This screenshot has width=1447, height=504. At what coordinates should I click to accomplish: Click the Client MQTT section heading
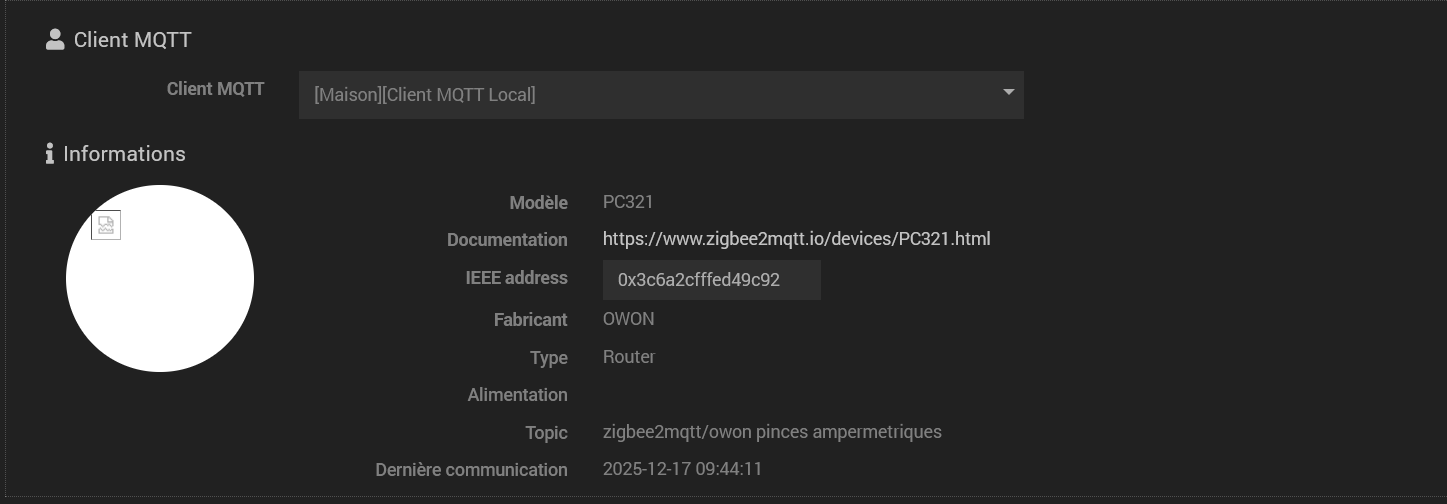point(132,40)
